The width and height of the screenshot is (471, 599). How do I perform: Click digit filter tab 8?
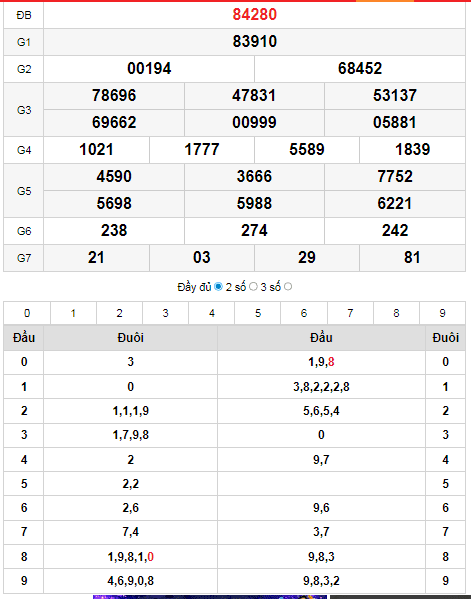click(397, 313)
